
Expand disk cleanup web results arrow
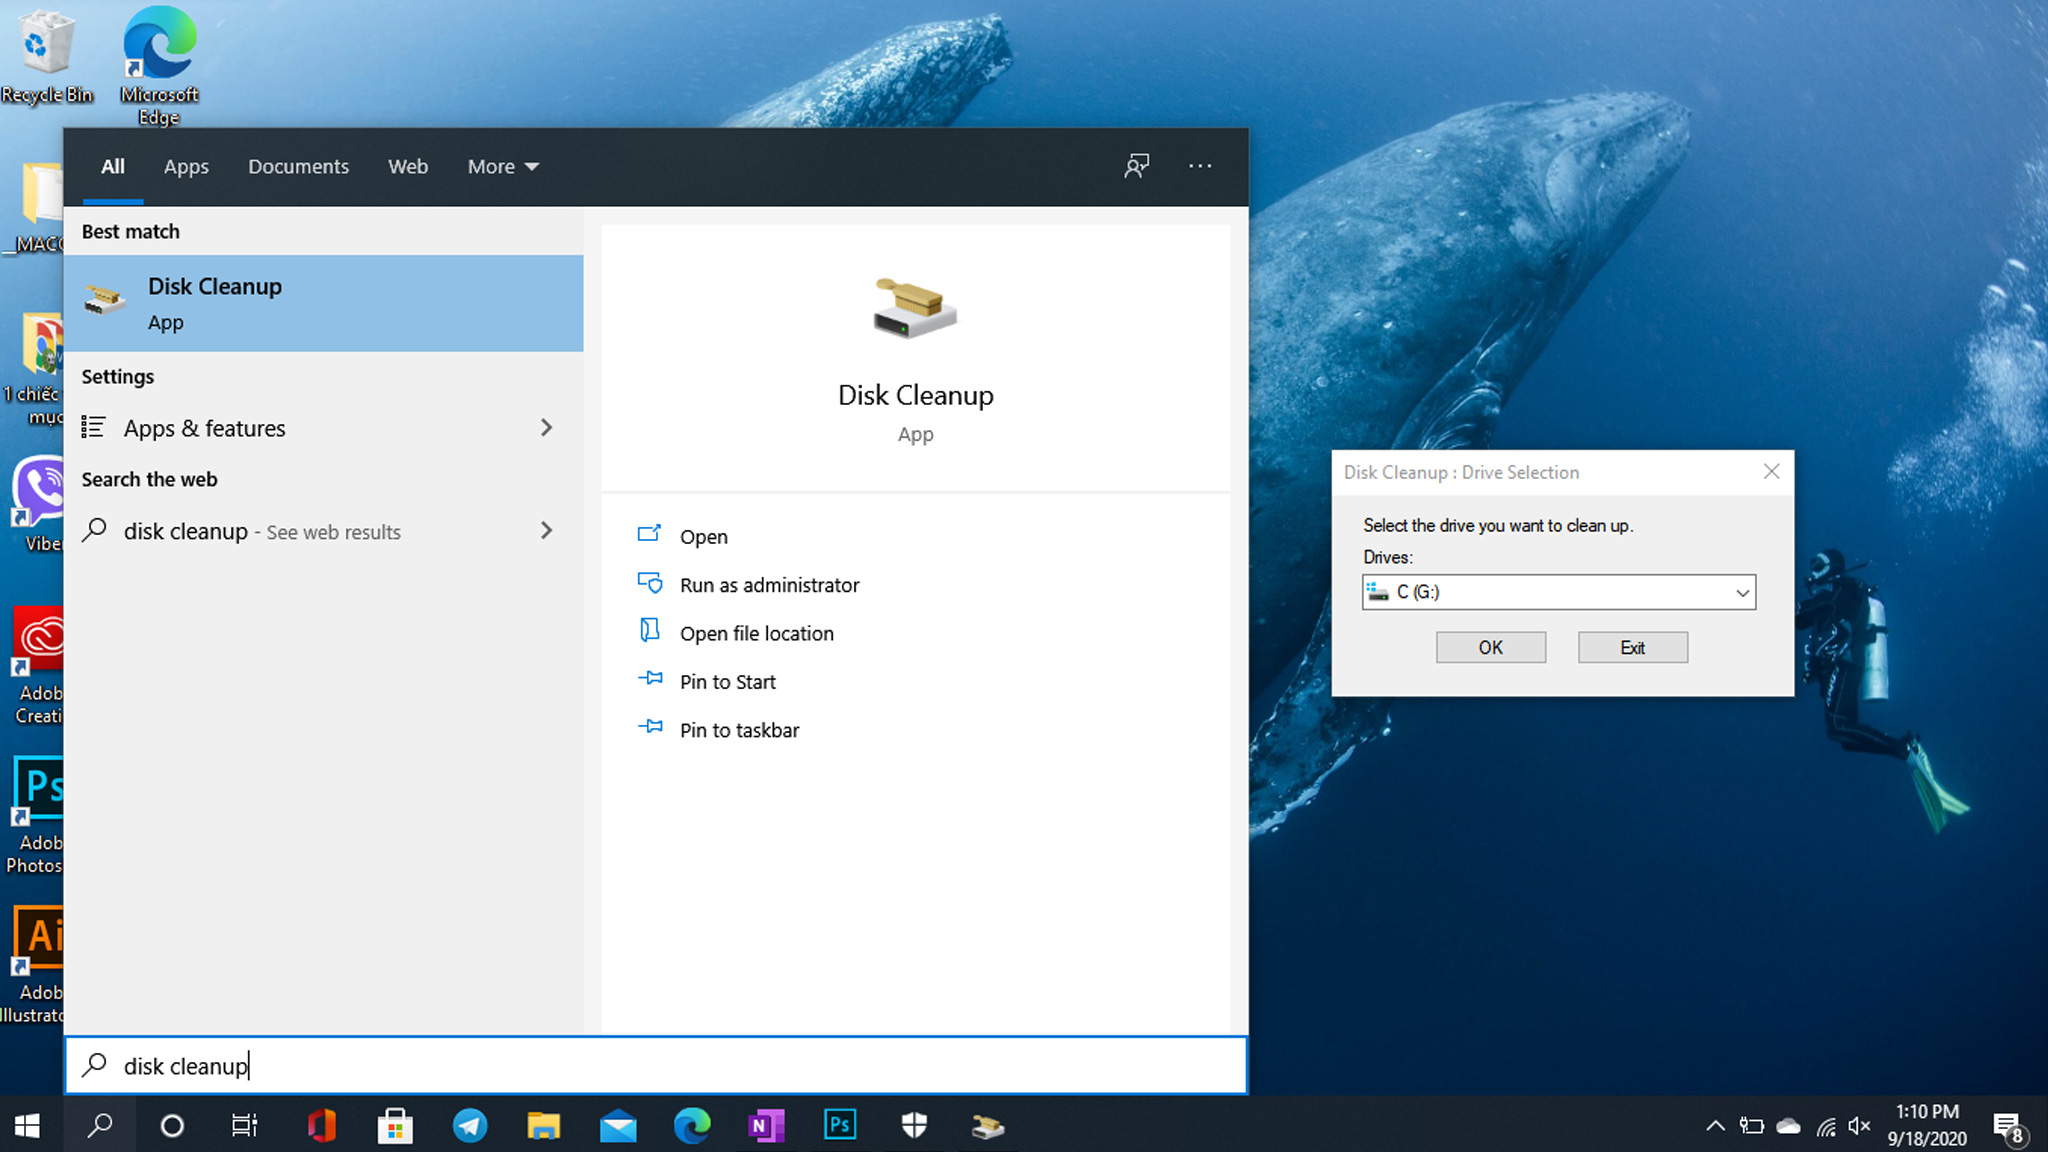click(546, 531)
